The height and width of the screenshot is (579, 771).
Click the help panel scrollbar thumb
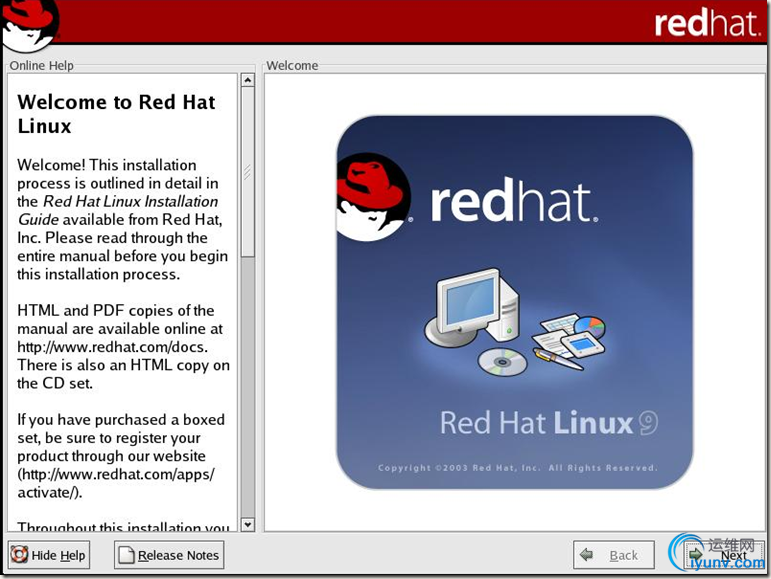click(248, 172)
